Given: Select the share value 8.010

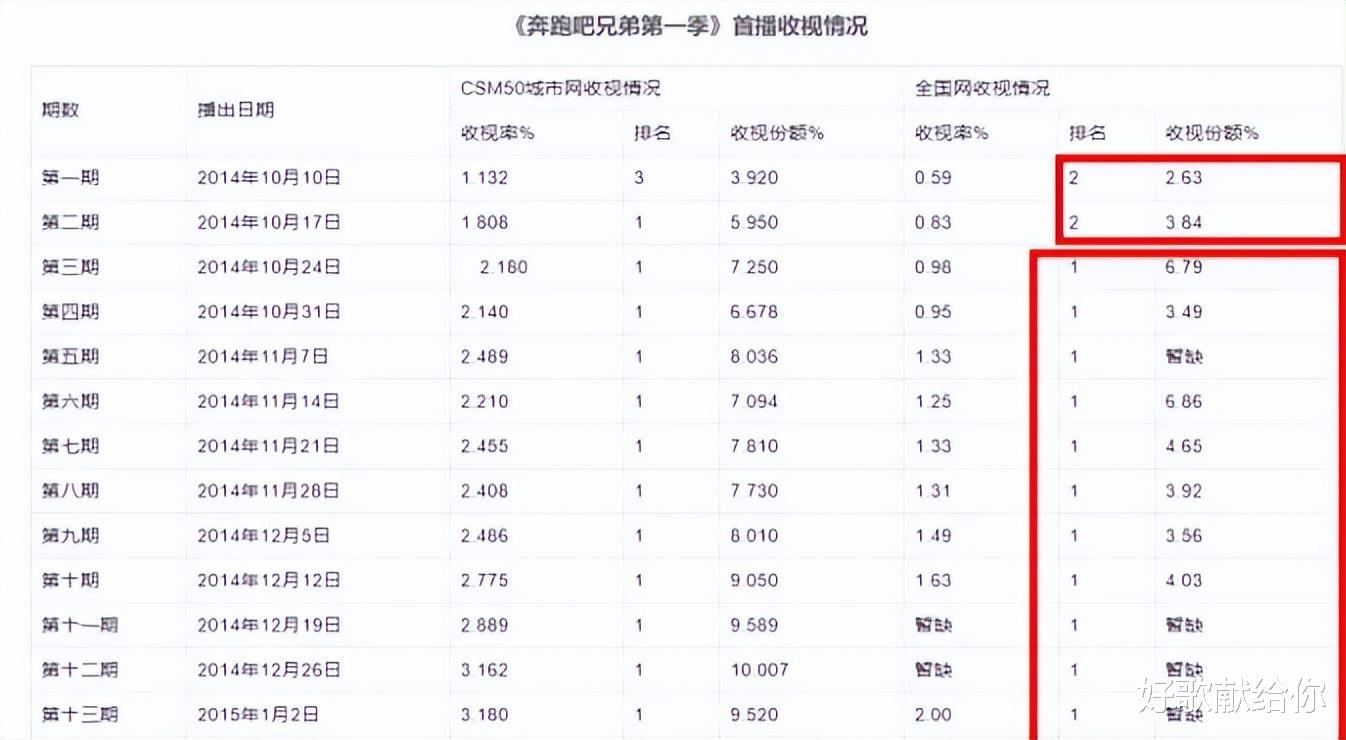Looking at the screenshot, I should [x=754, y=536].
